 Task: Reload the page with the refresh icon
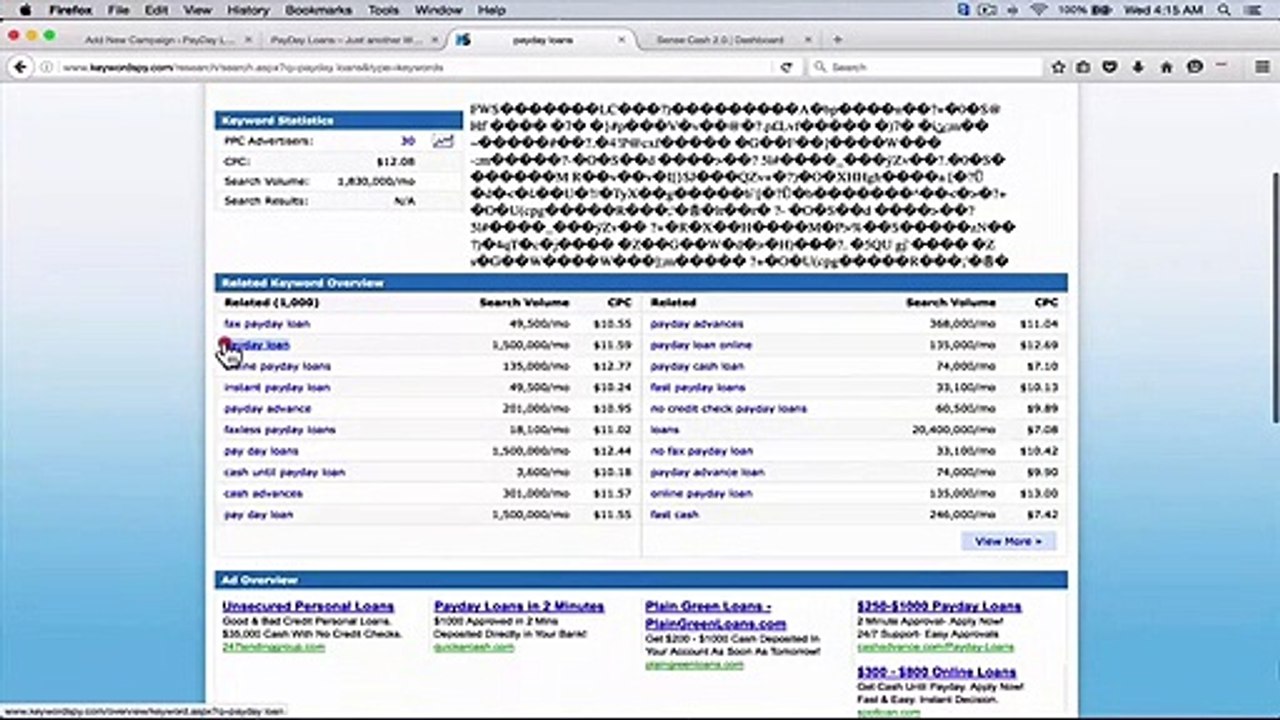(x=786, y=67)
